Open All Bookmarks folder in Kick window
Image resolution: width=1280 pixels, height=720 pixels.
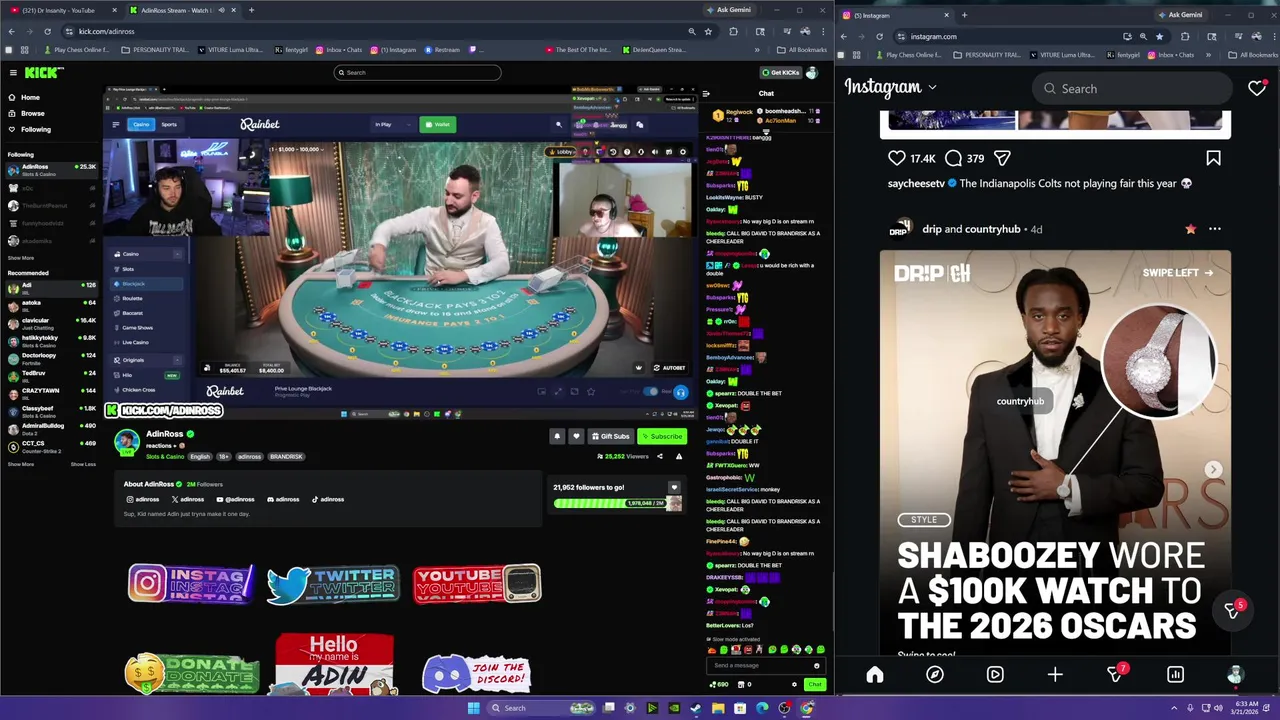tap(802, 50)
